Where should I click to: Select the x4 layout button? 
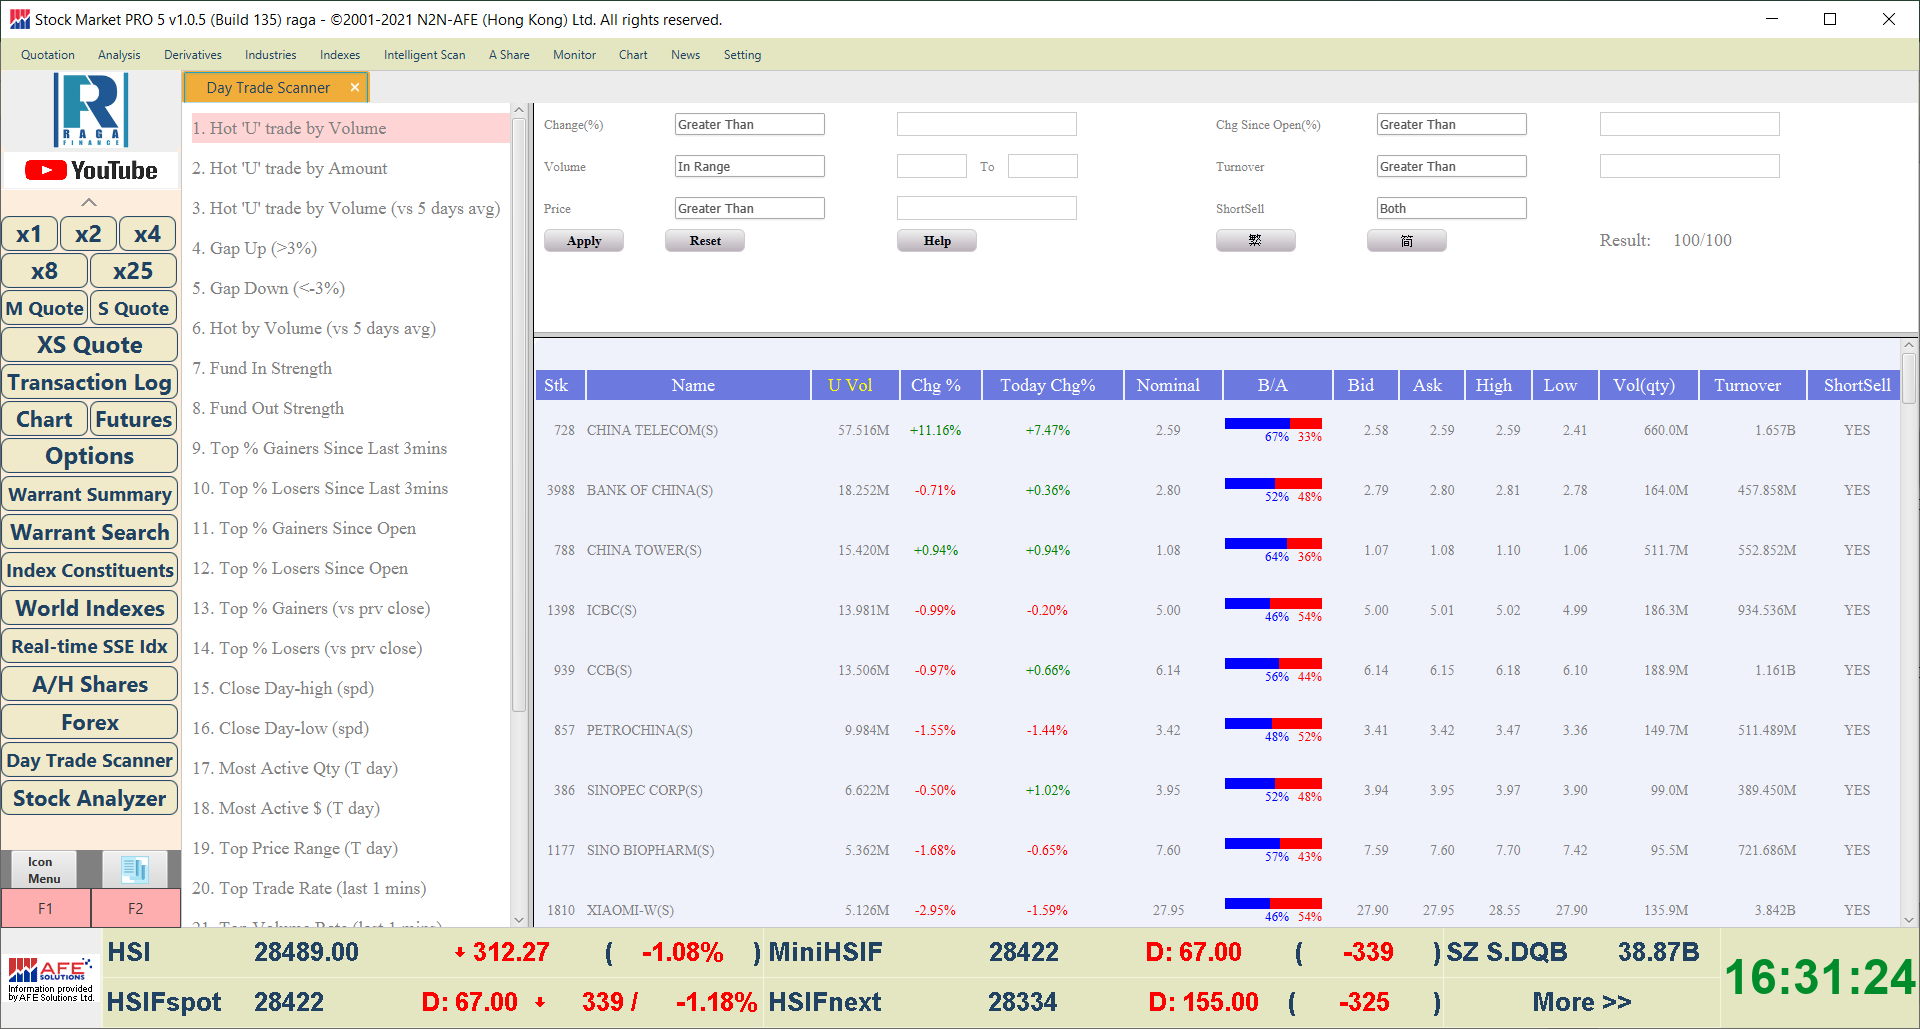[147, 234]
